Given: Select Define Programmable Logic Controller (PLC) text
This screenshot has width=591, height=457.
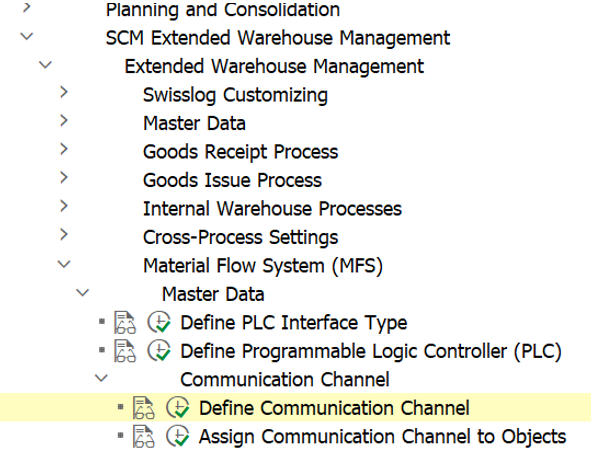Looking at the screenshot, I should (x=371, y=351).
